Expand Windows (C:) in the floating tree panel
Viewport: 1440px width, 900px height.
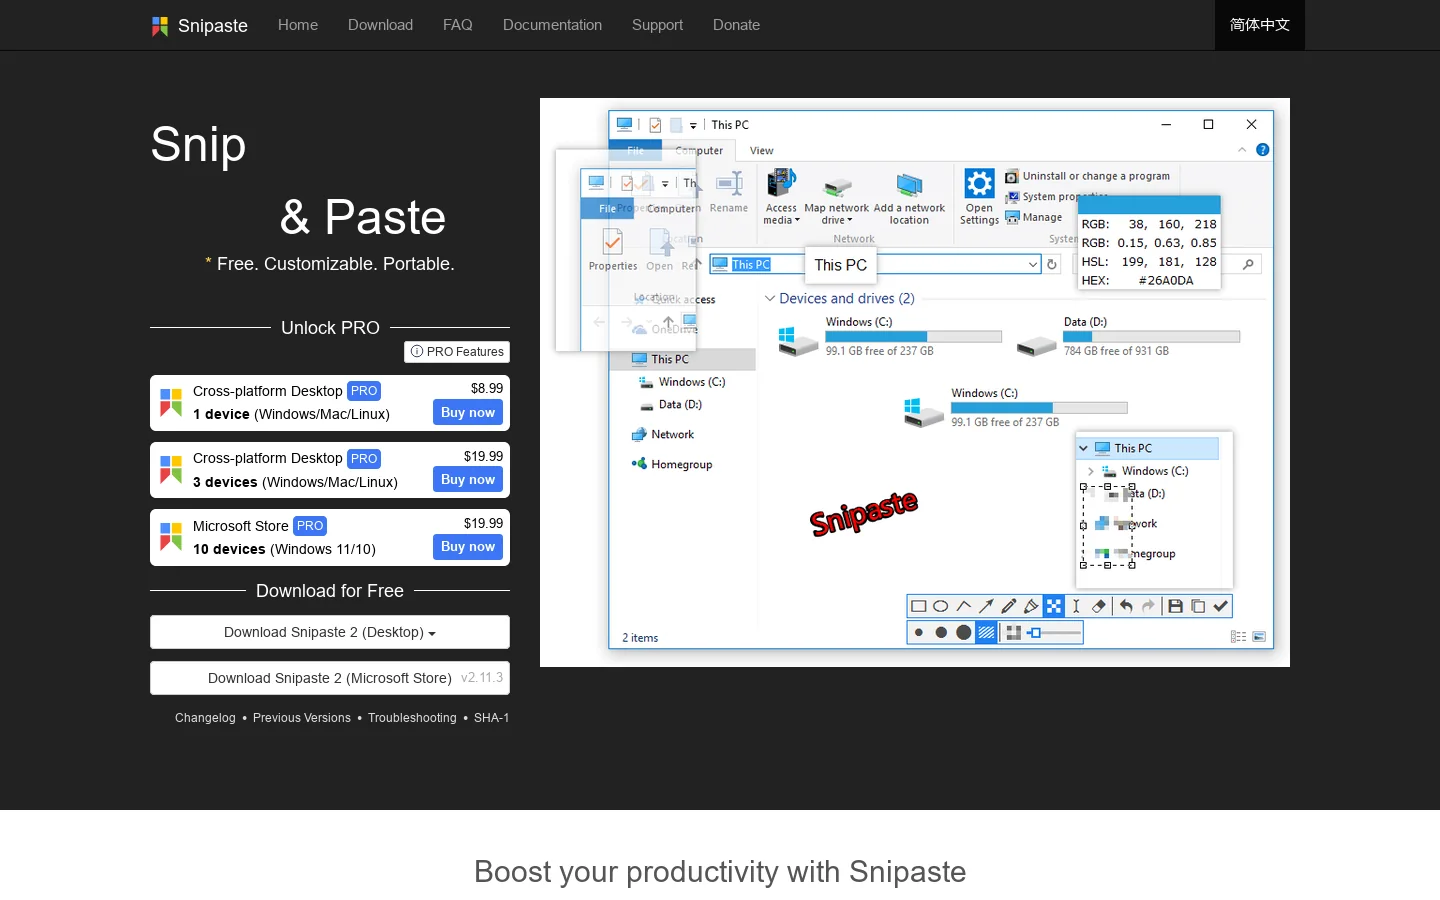tap(1090, 471)
